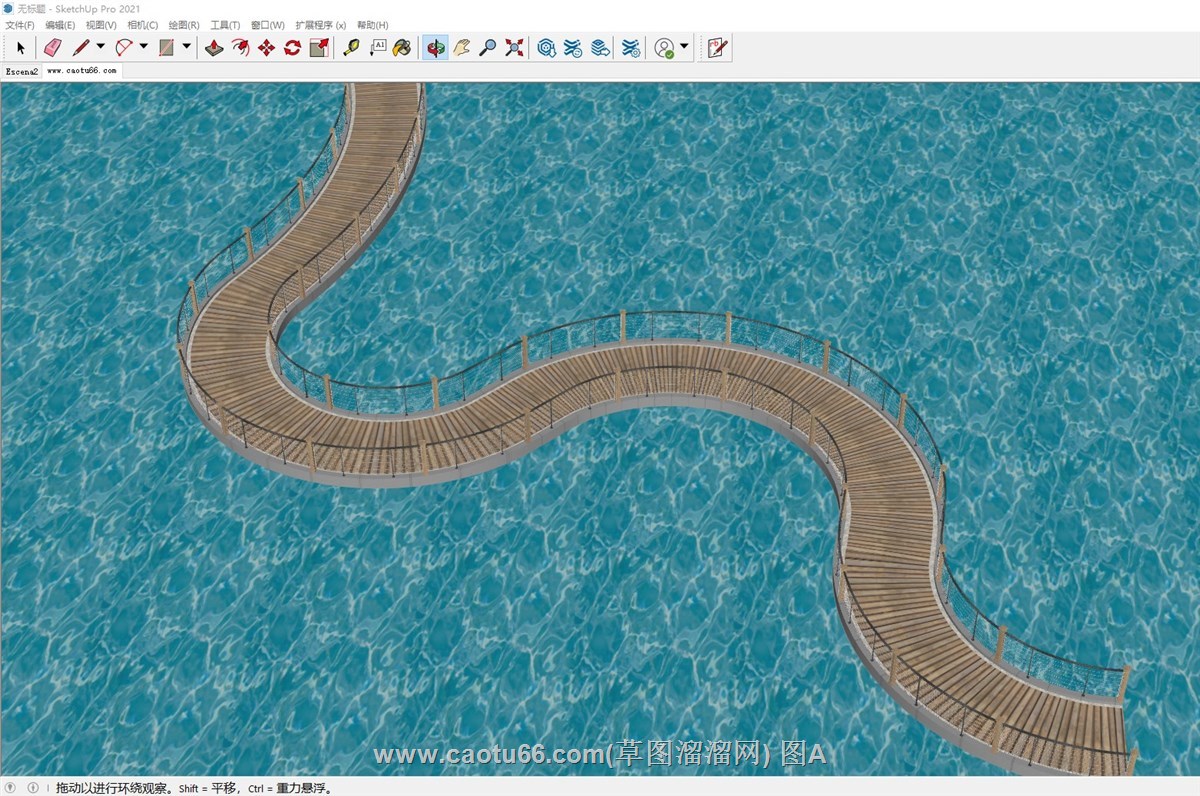Open the 扩展程序 (x) menu
The width and height of the screenshot is (1200, 796).
[x=320, y=25]
